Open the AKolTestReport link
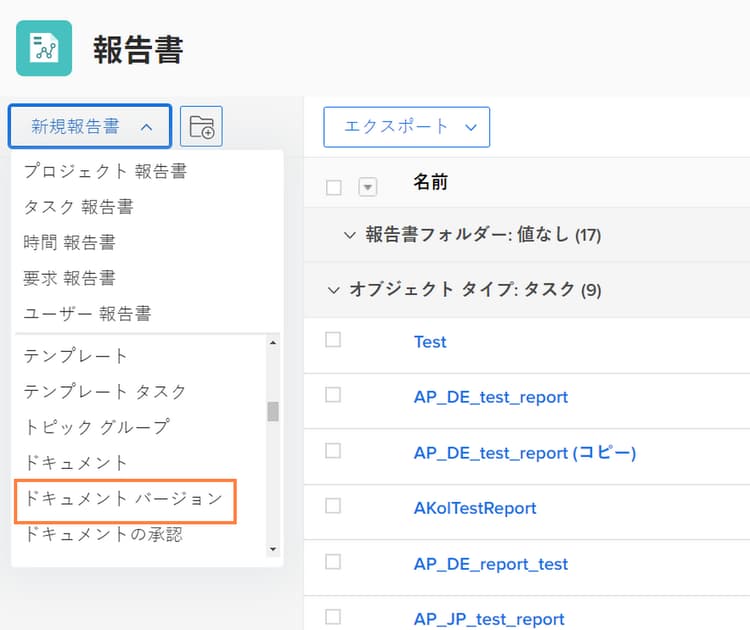This screenshot has width=750, height=630. [475, 508]
